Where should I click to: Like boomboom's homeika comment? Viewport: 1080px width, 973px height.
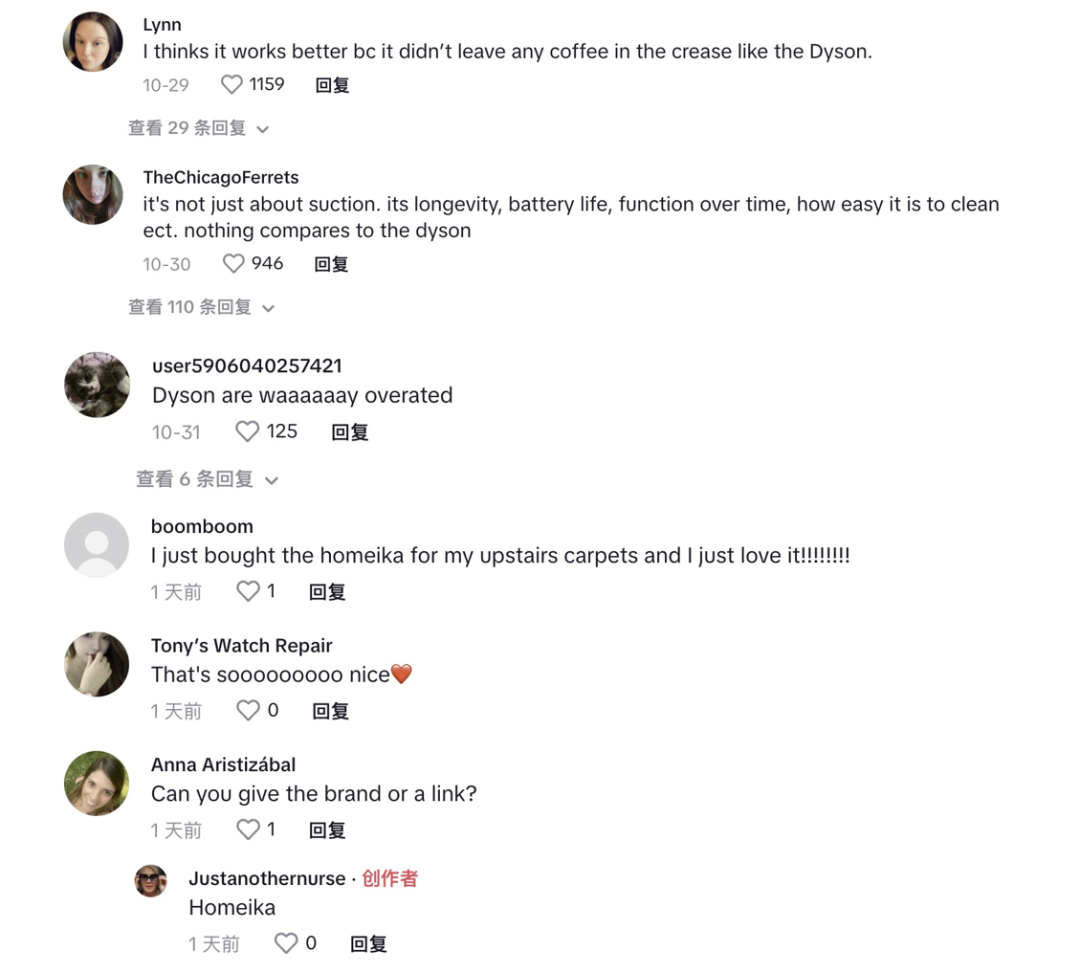(248, 592)
